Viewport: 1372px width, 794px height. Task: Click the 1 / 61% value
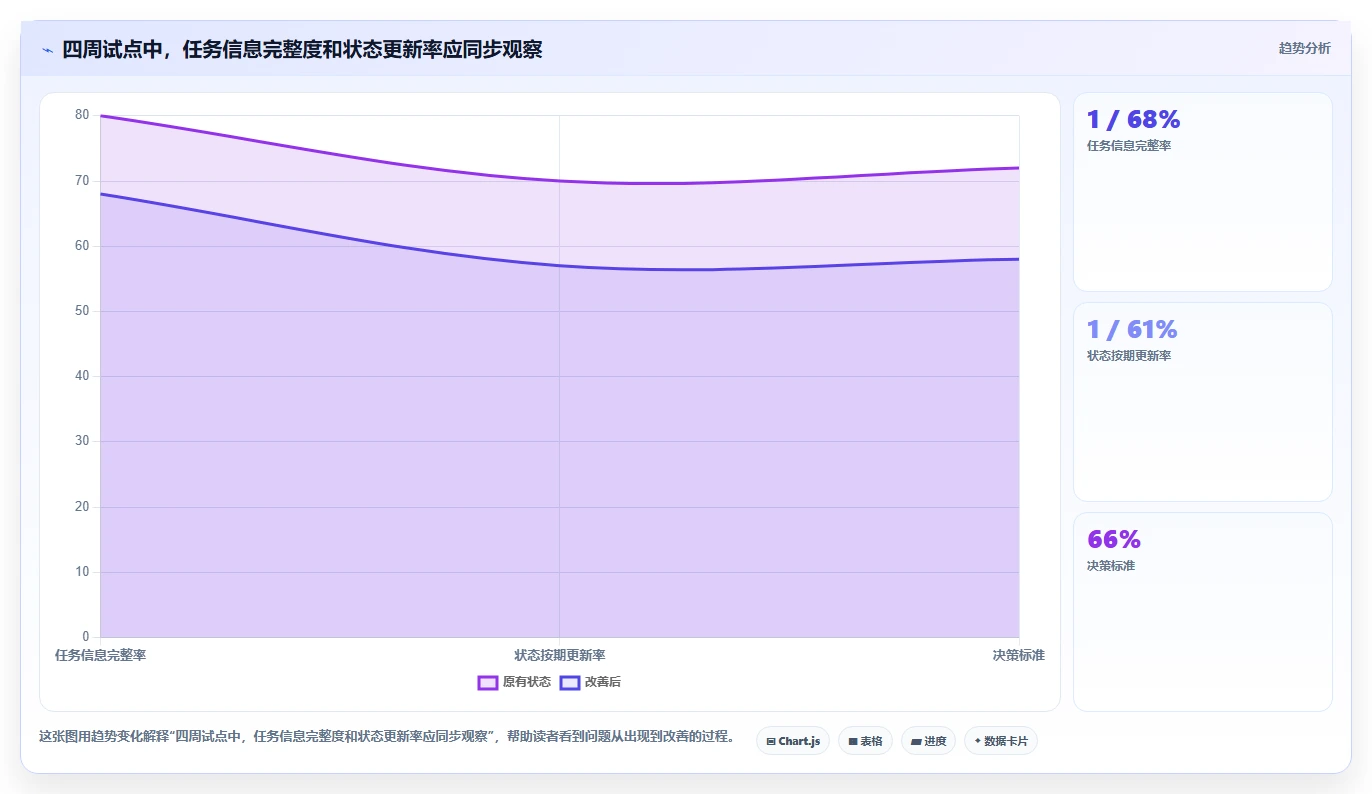[x=1132, y=330]
